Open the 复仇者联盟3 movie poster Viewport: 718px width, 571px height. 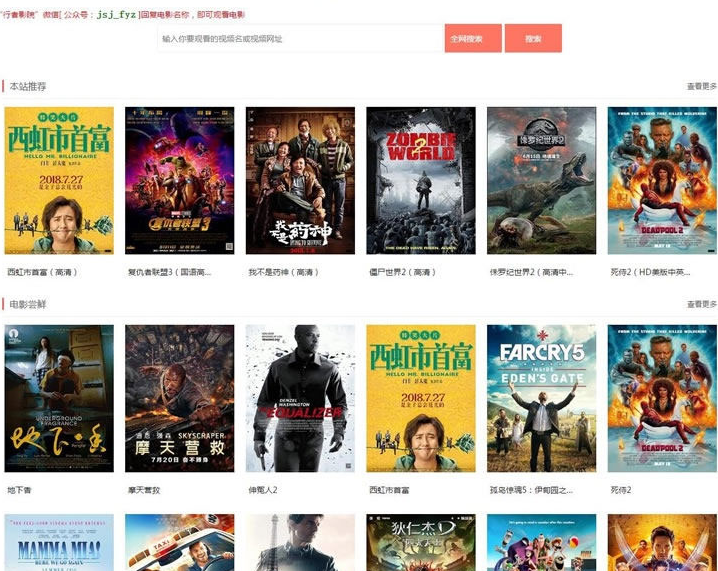180,180
